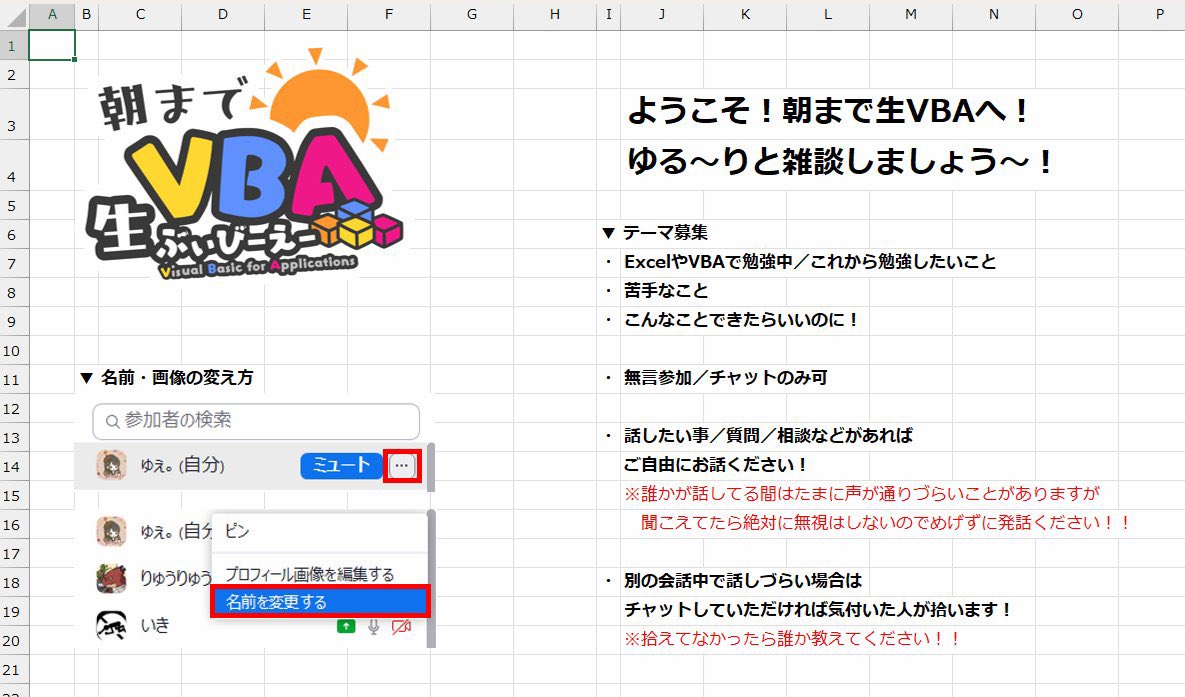Toggle the camera-off icon next to いき
1185x697 pixels.
click(400, 625)
